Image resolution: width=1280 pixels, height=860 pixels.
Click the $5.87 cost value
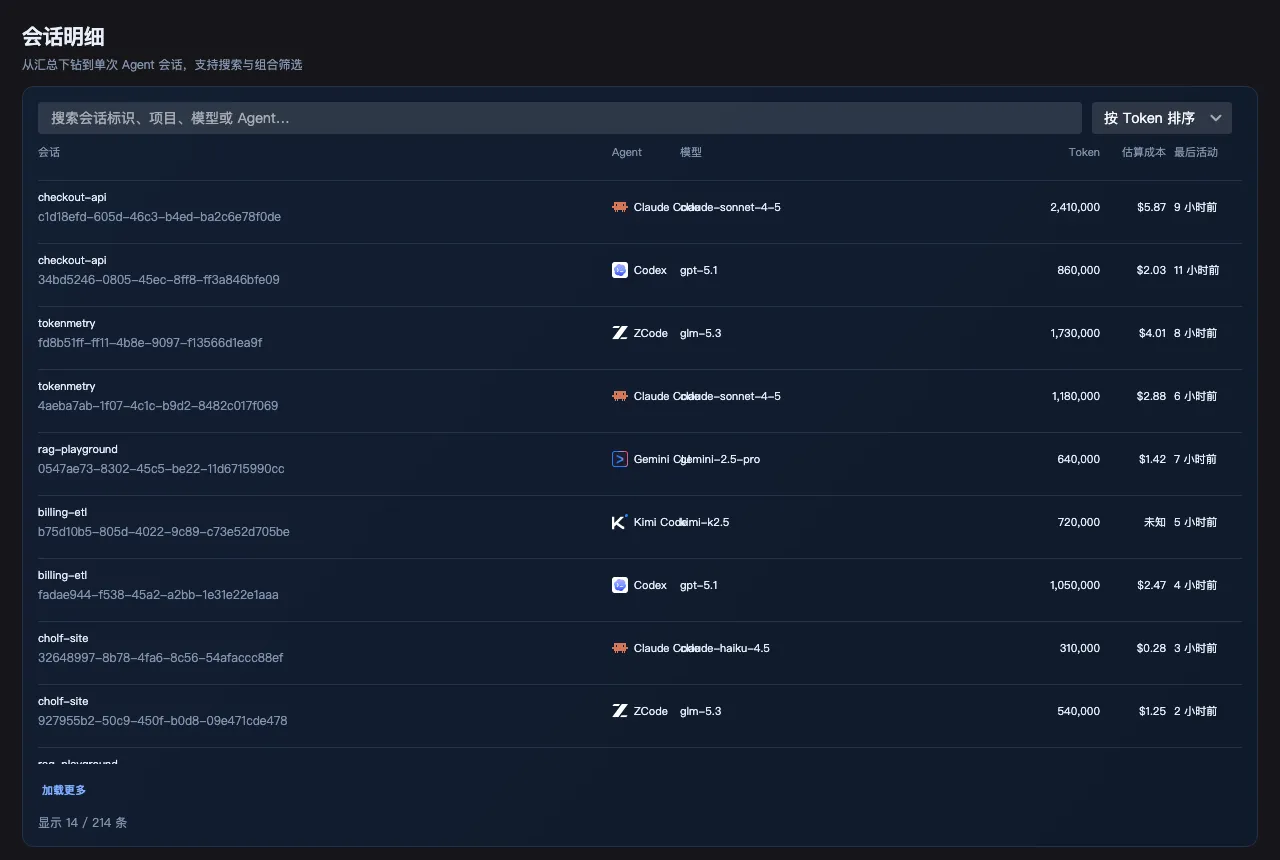[1151, 207]
